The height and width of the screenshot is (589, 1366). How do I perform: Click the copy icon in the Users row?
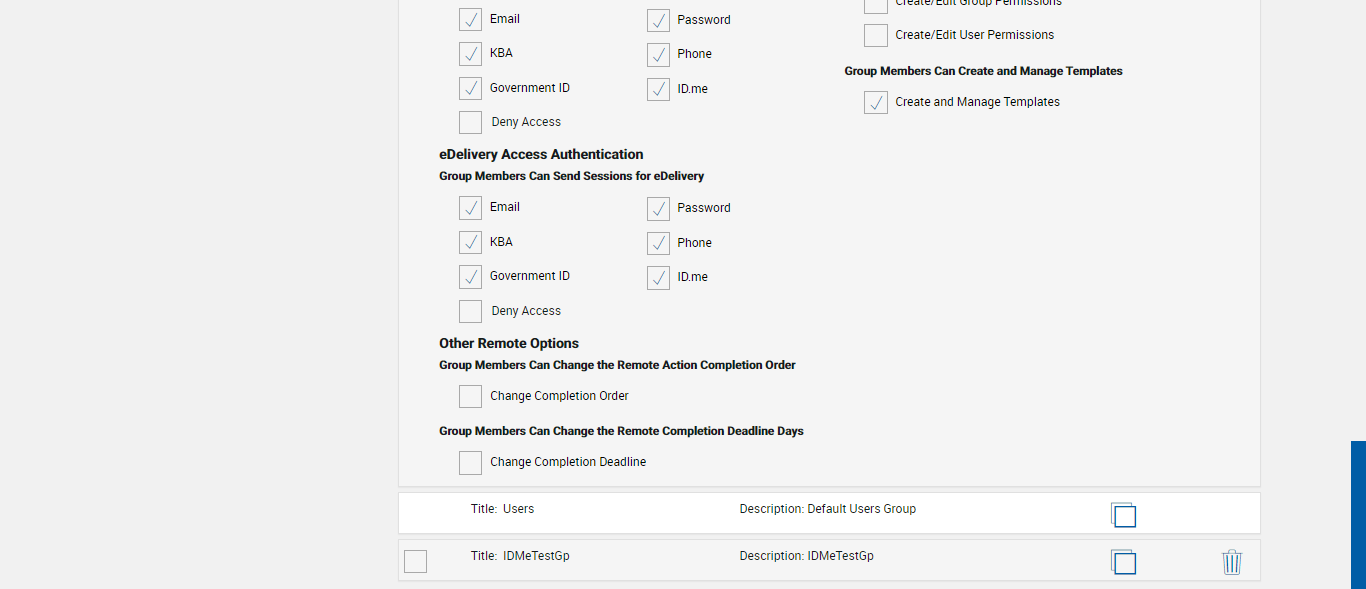tap(1123, 514)
